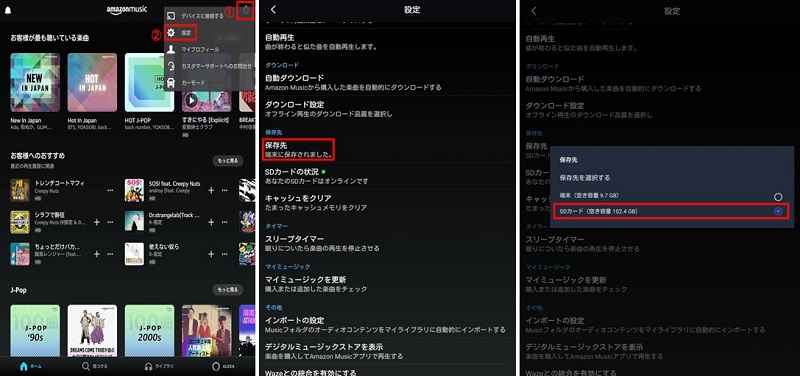Tap マイミュージックを更新 in the undimmed settings list
The height and width of the screenshot is (376, 800).
tap(387, 284)
